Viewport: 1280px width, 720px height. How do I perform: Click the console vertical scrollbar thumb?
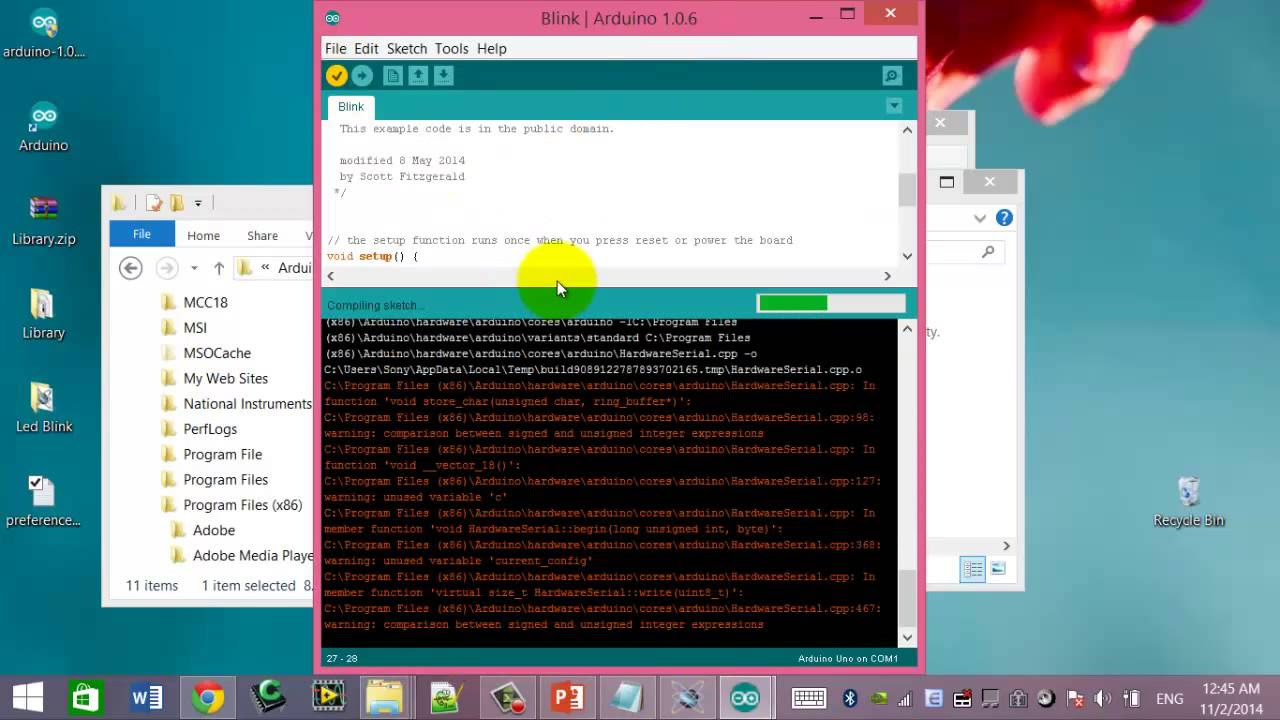(907, 597)
